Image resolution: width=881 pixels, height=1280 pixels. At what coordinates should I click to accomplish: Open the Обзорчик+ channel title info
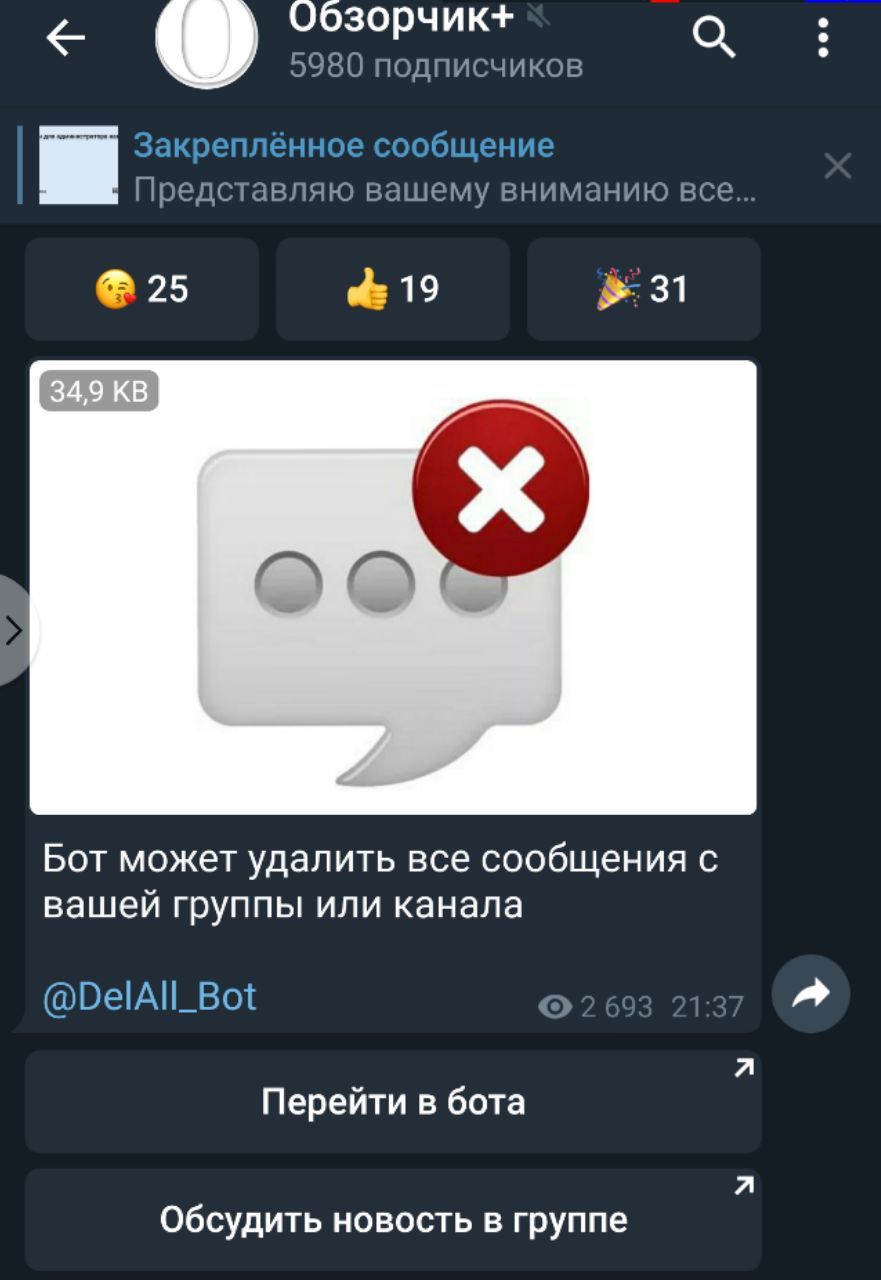[401, 16]
